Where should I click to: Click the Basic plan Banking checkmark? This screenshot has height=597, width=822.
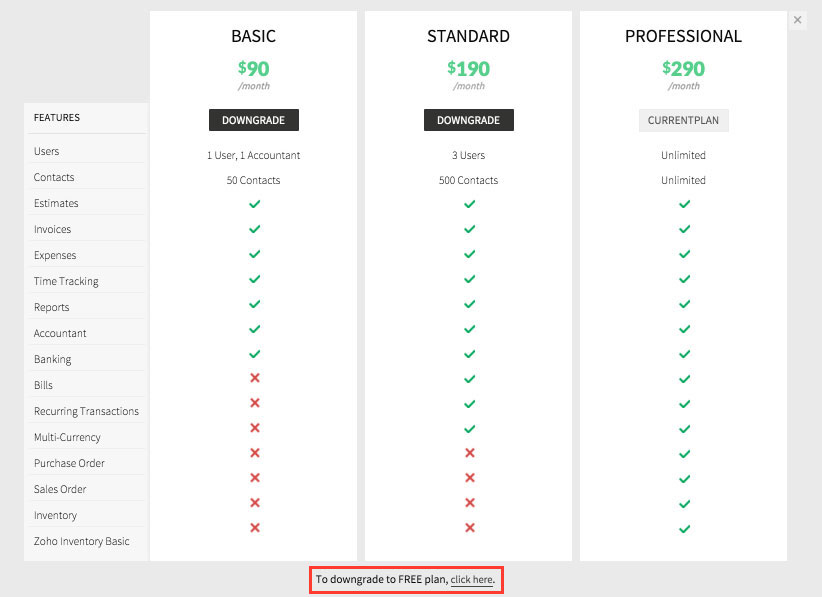[x=255, y=354]
